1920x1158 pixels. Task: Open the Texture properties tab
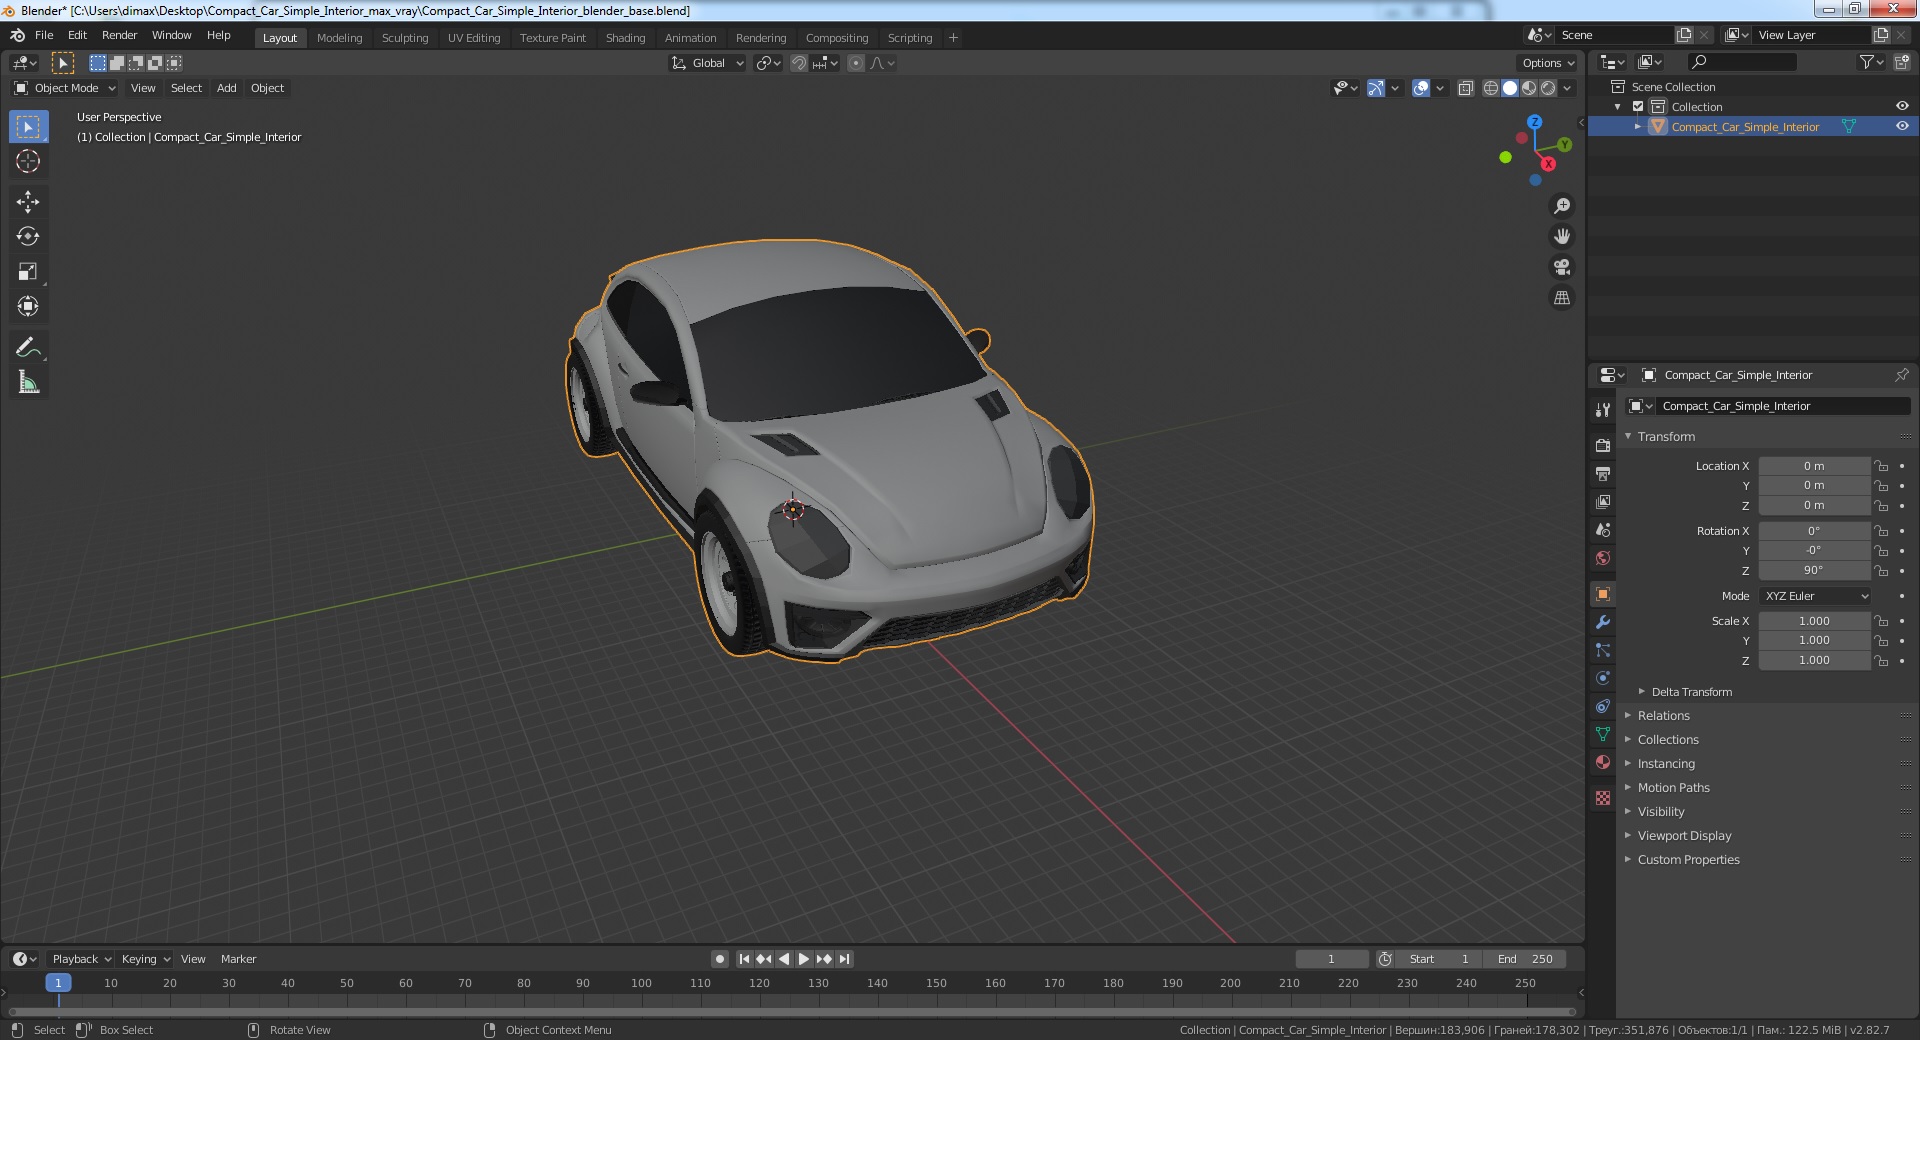1603,798
